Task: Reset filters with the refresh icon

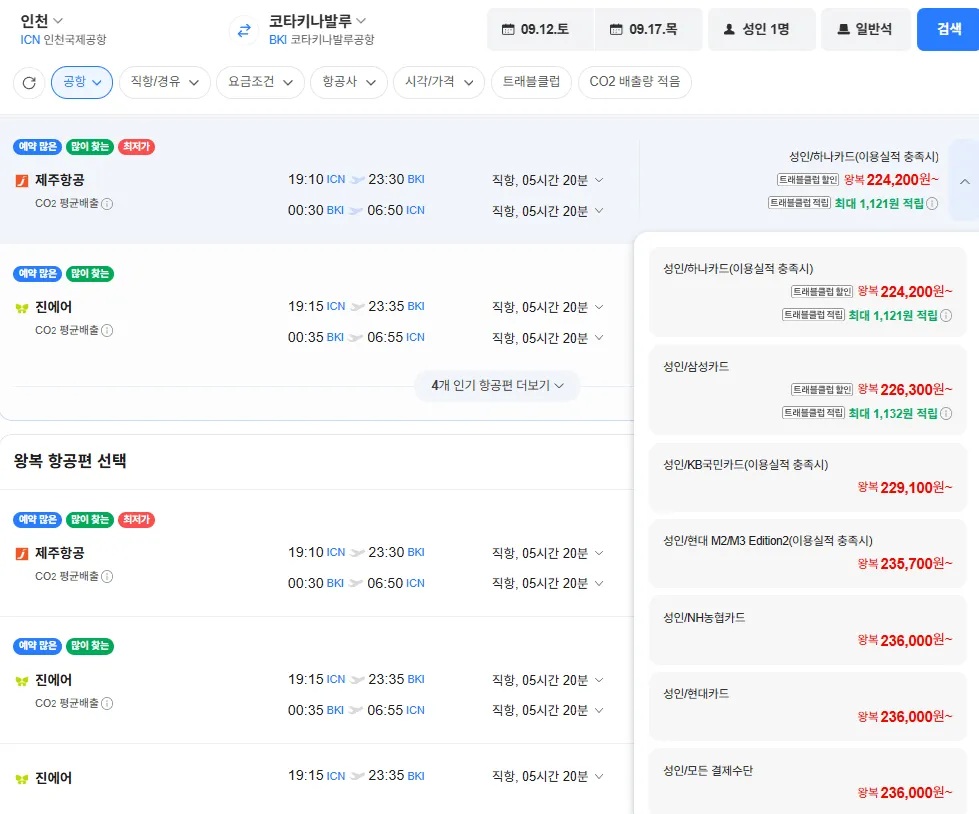Action: click(29, 82)
